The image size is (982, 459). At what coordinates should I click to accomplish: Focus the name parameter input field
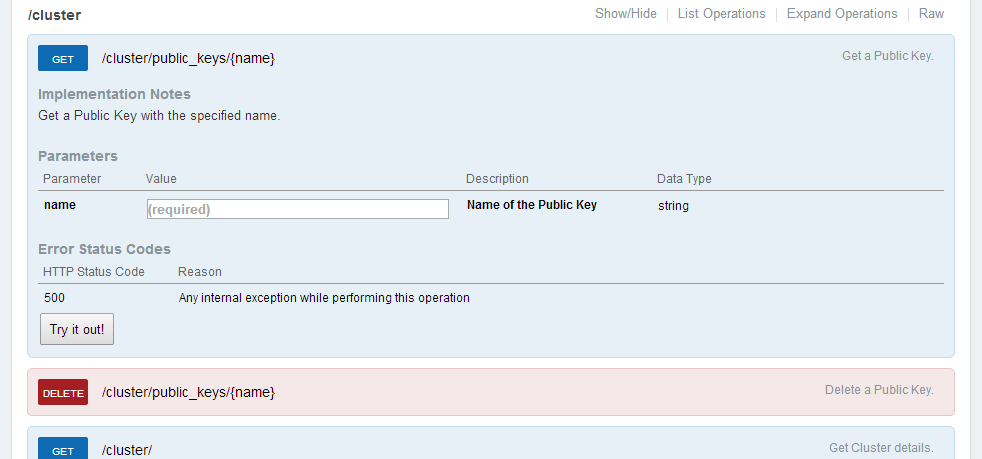[297, 209]
